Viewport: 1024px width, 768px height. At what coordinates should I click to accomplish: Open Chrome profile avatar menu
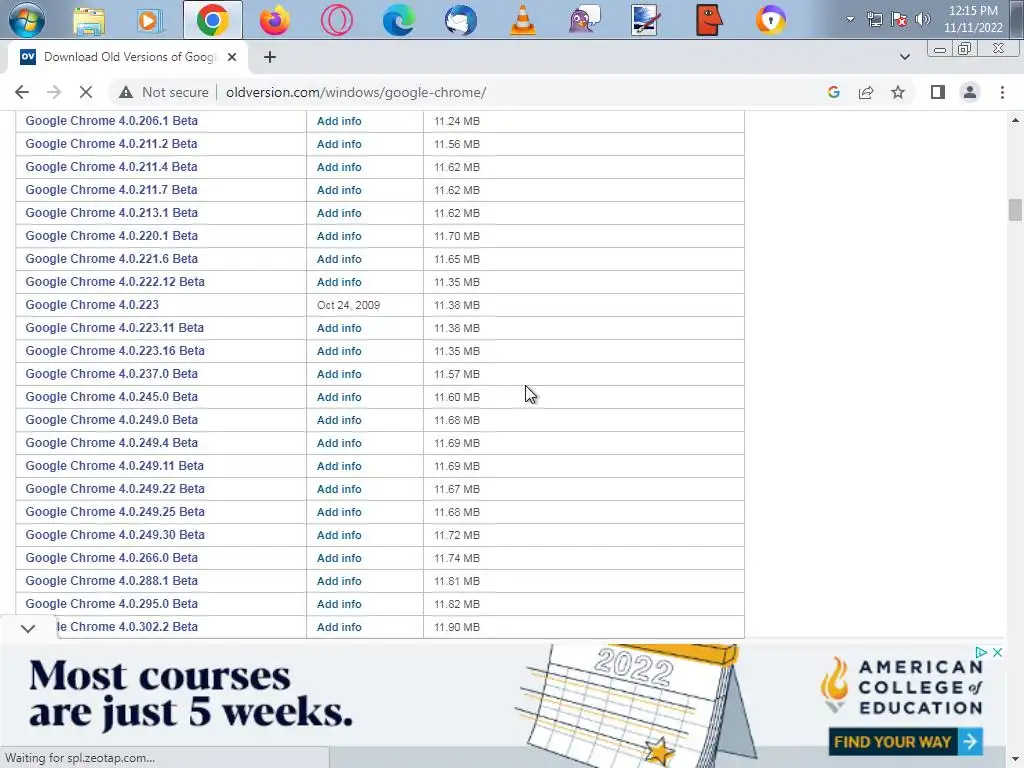(970, 92)
